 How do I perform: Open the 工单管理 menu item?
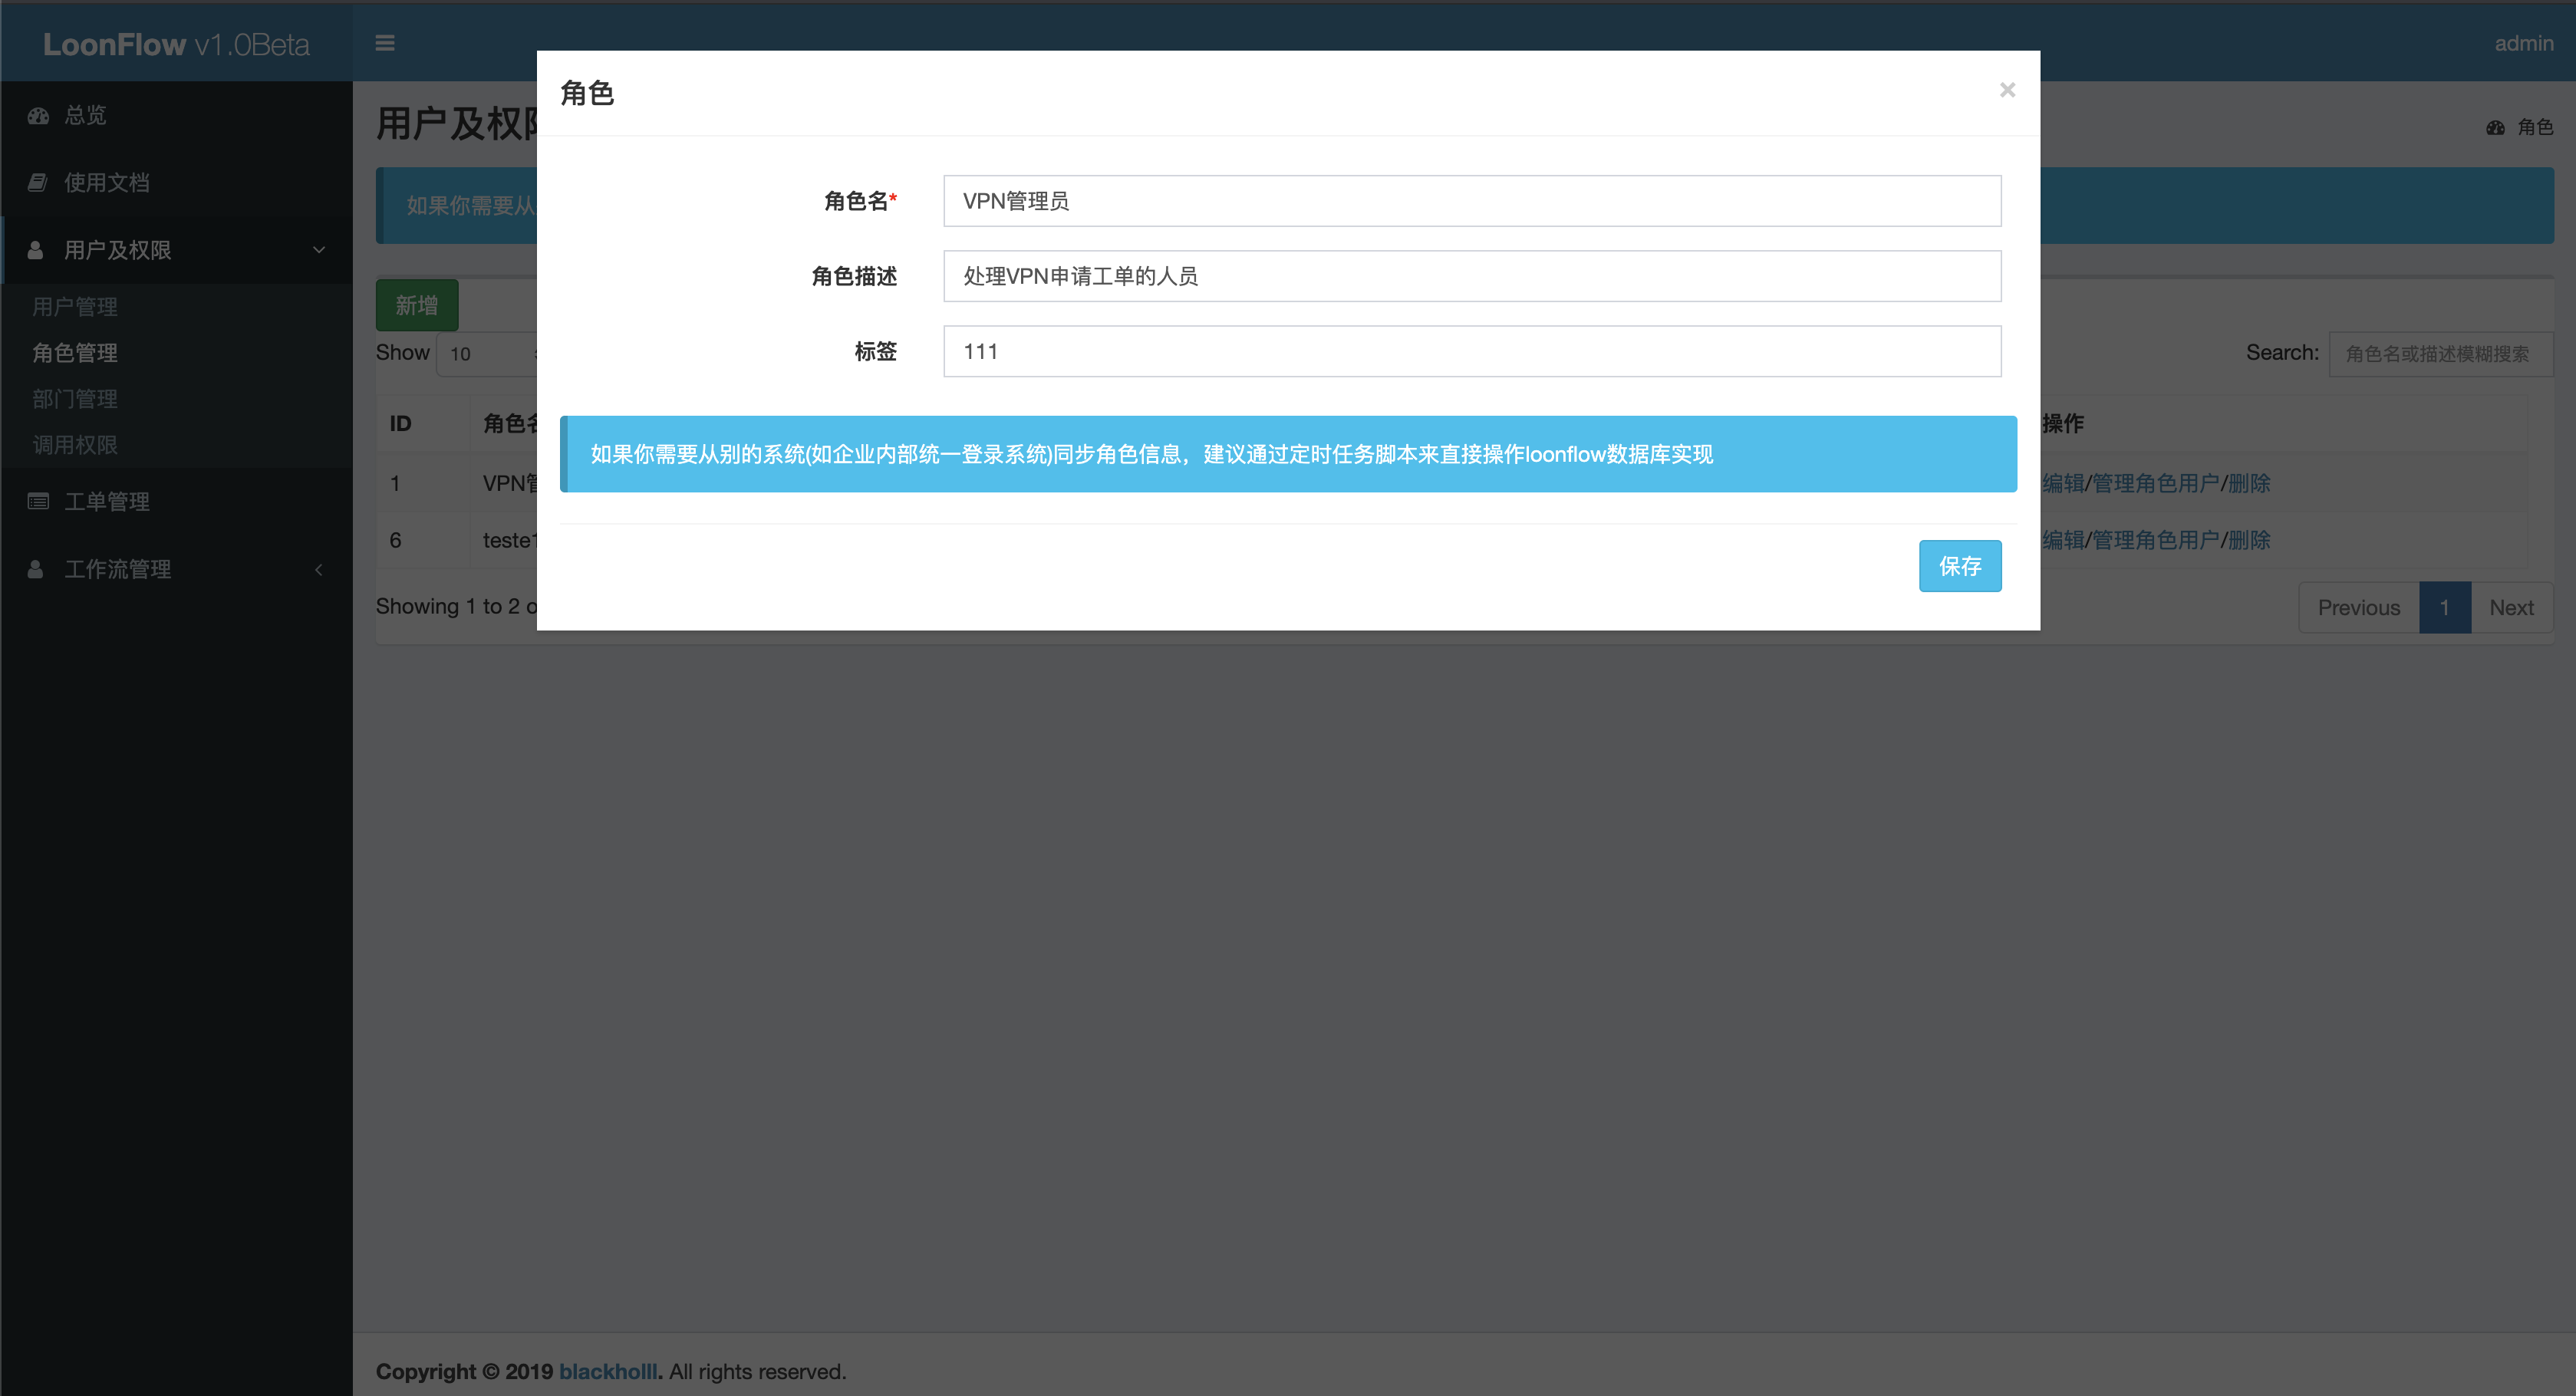(176, 502)
